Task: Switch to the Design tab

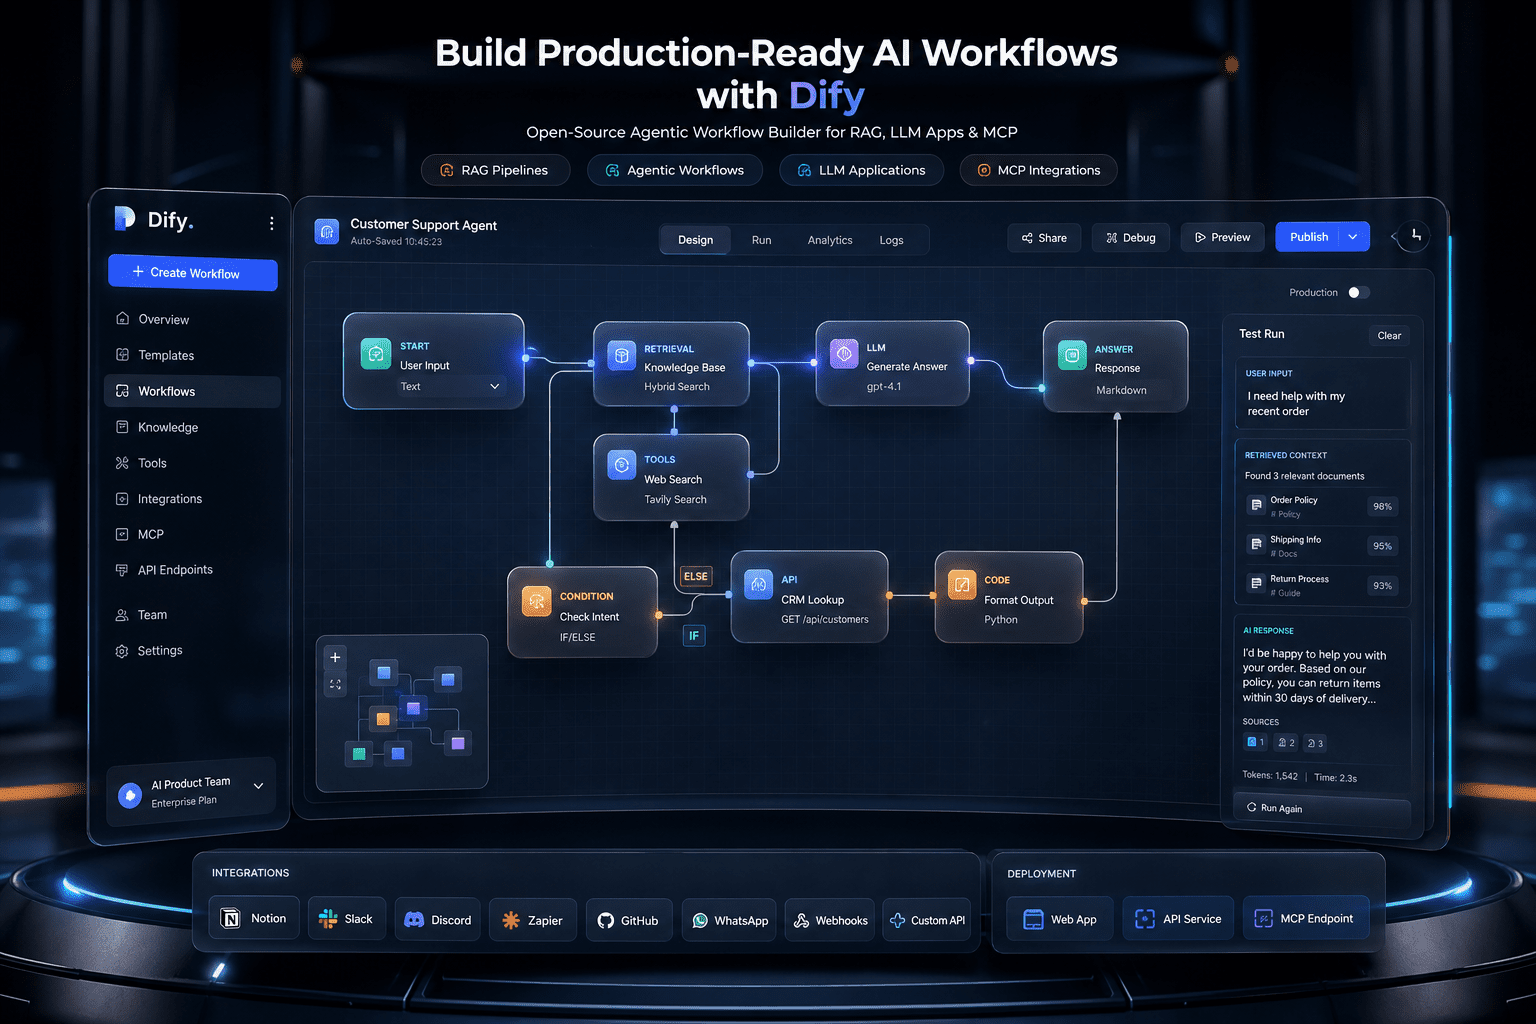Action: (695, 240)
